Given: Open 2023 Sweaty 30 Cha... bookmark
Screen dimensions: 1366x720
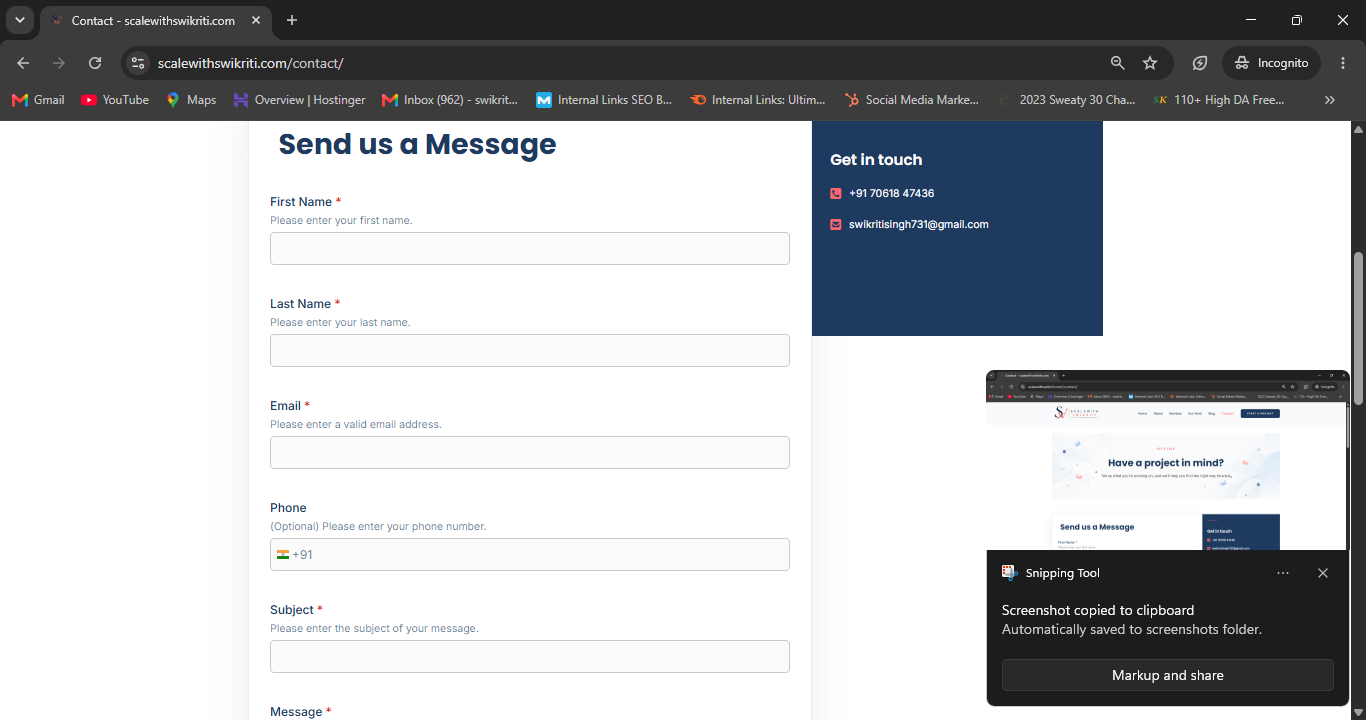Looking at the screenshot, I should (x=1066, y=100).
